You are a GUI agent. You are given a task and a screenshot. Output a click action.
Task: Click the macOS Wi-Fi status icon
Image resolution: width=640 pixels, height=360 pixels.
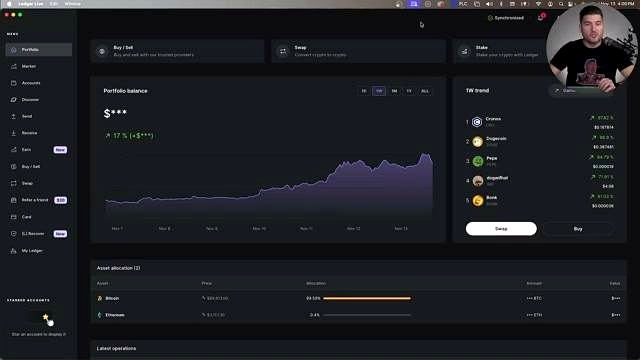click(538, 4)
